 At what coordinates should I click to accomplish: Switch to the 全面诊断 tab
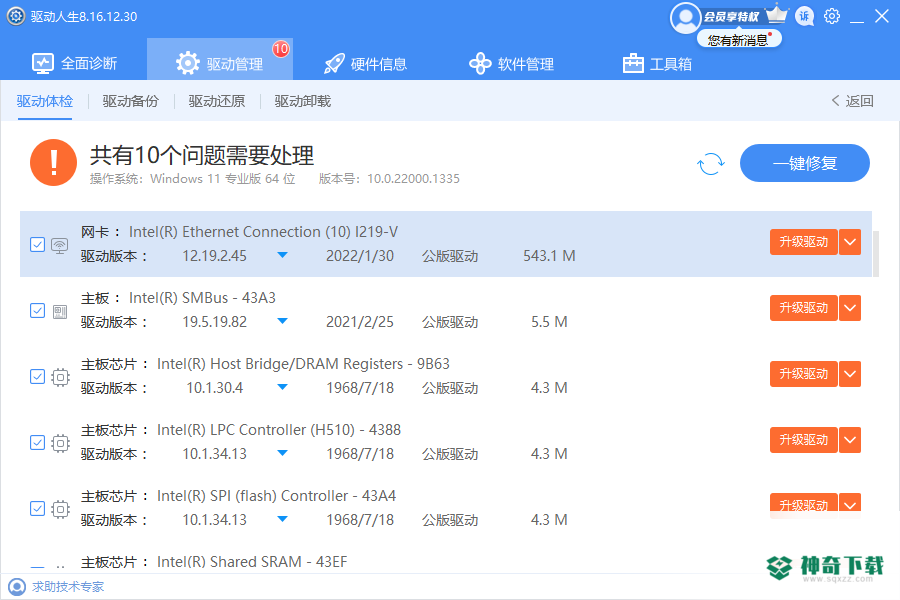tap(74, 63)
